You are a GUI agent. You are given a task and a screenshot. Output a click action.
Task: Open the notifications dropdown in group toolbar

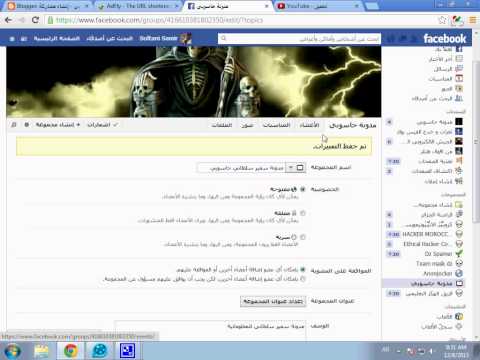coord(102,125)
